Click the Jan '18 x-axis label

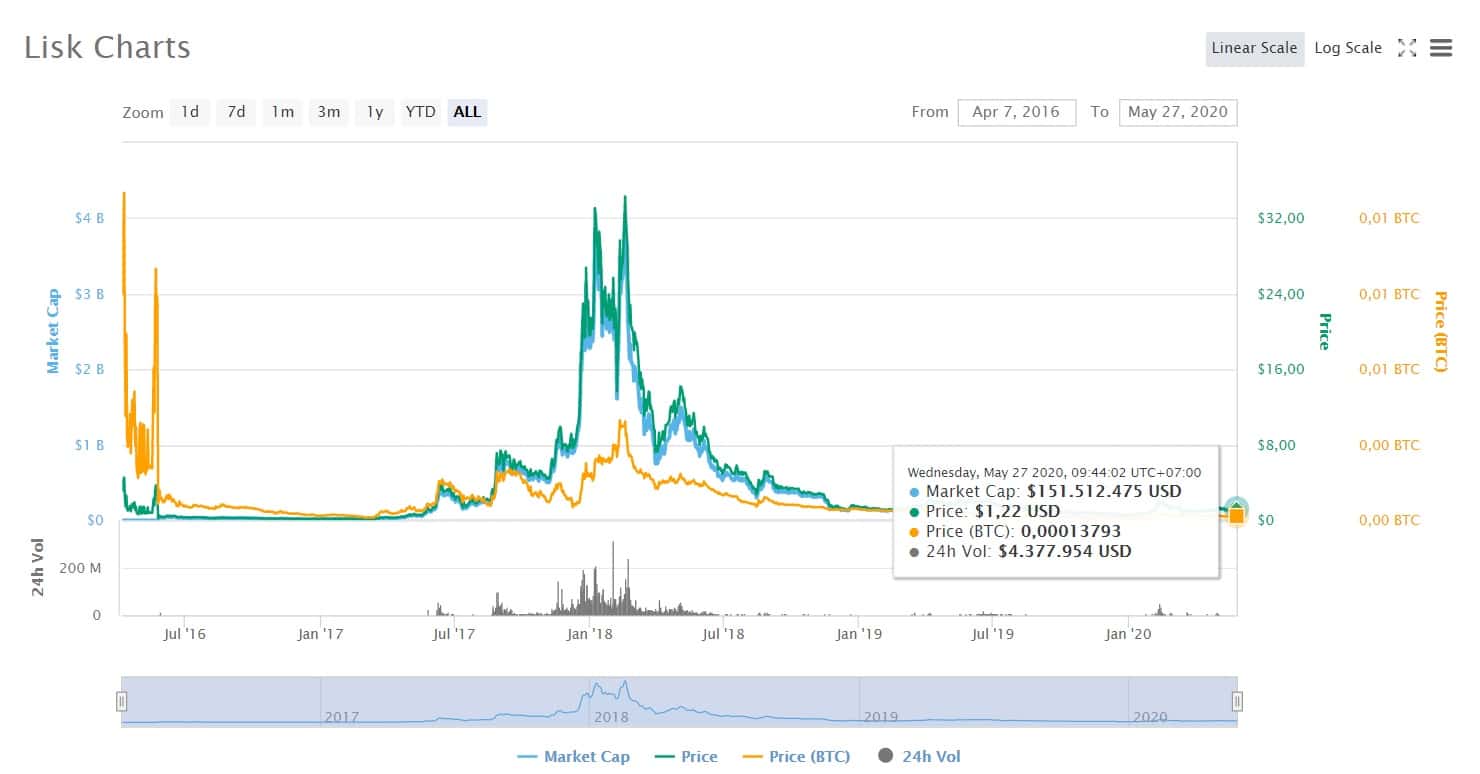click(x=590, y=633)
